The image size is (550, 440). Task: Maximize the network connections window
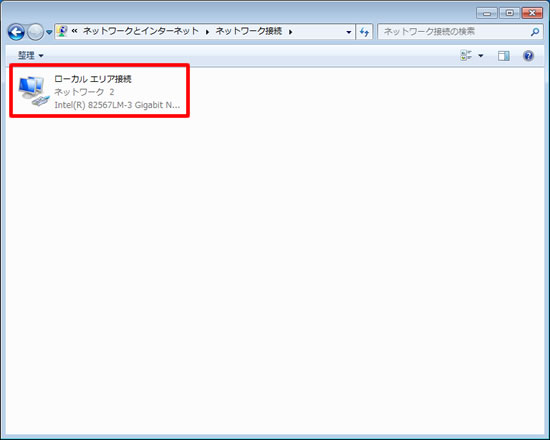point(509,13)
